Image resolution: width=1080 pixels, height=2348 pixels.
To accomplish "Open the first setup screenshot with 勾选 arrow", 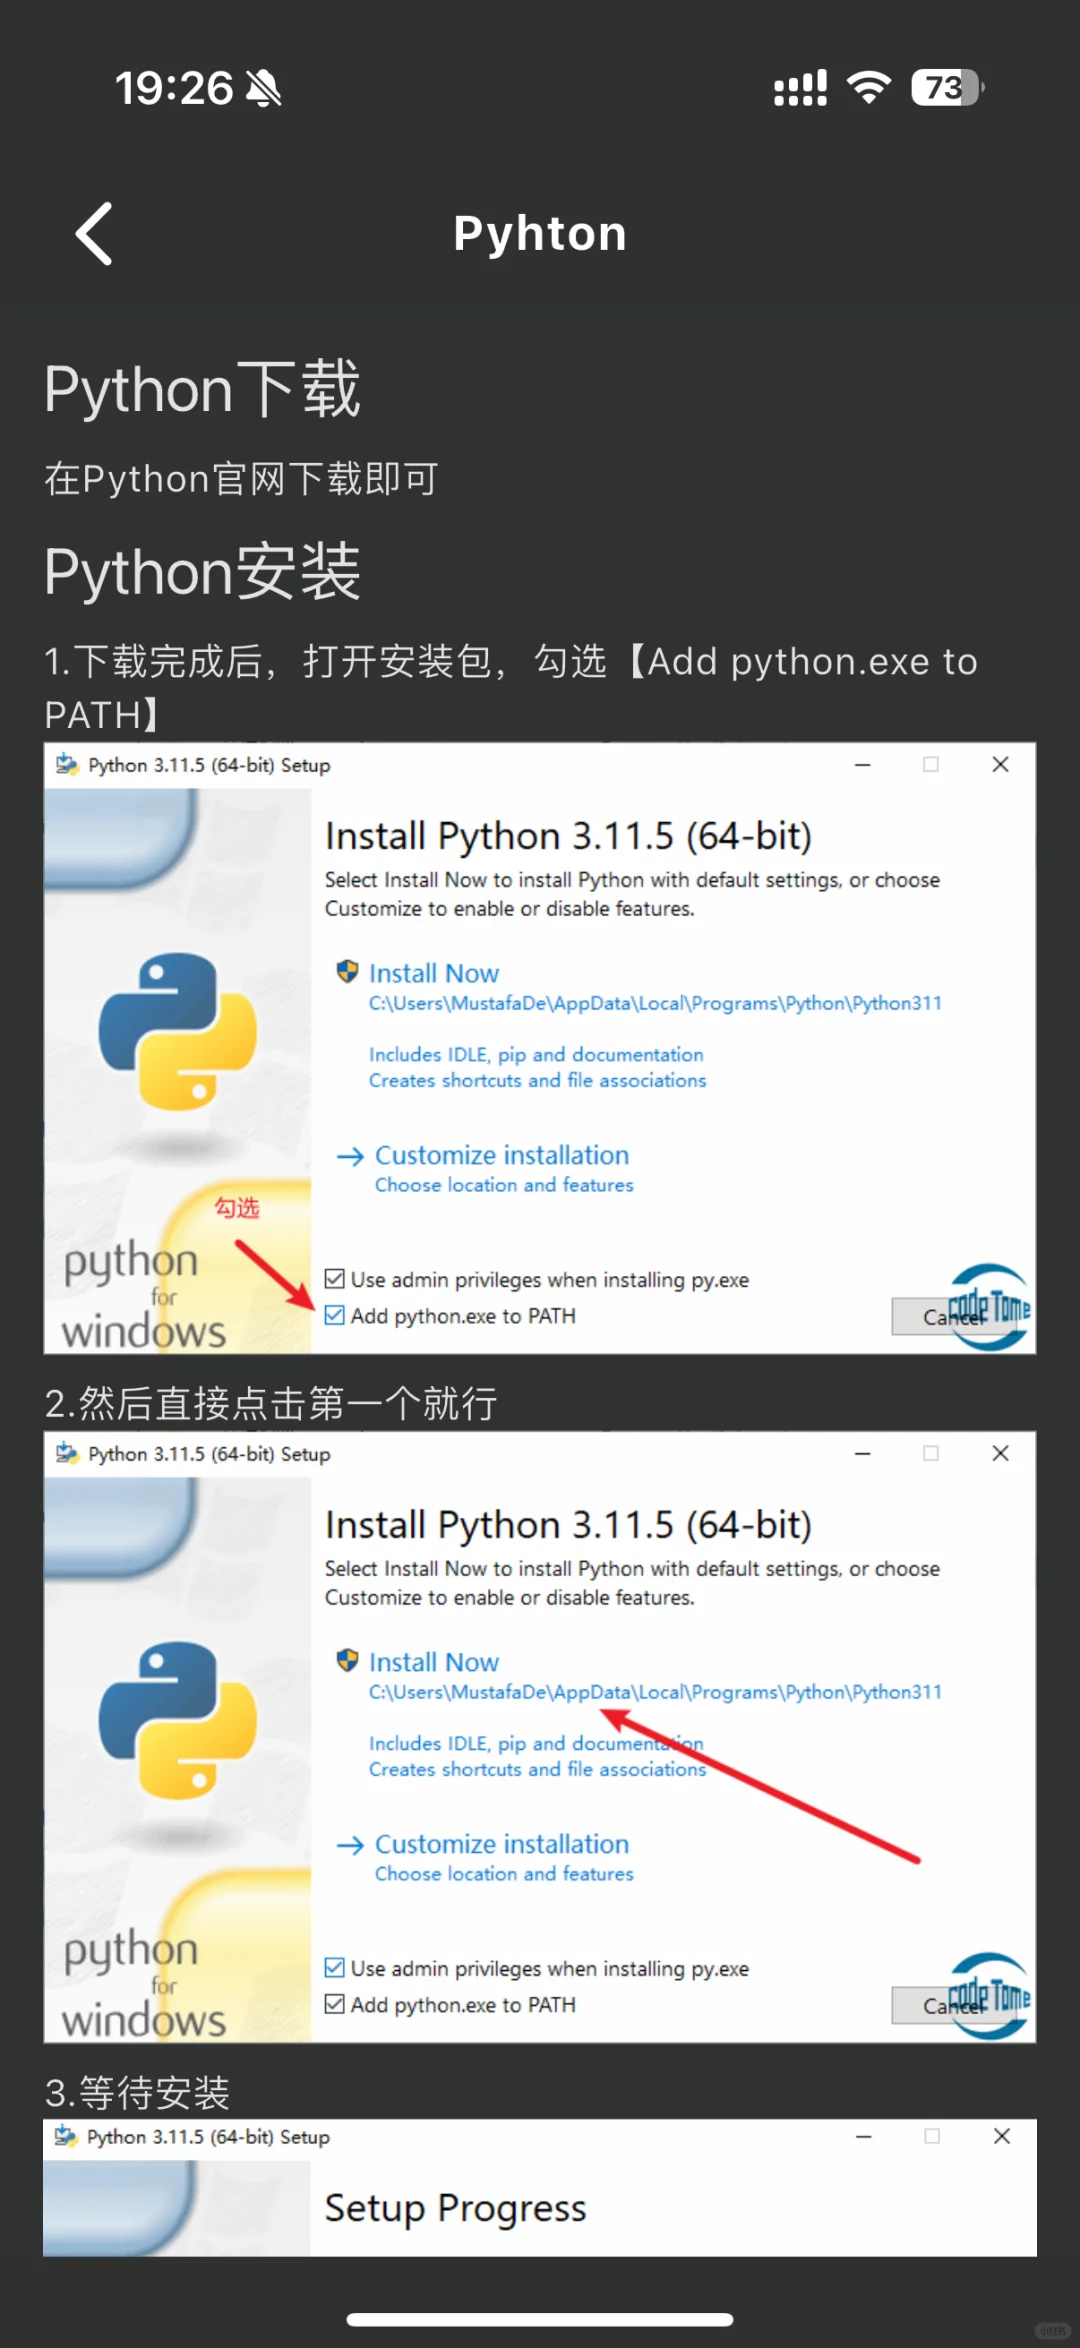I will point(540,1048).
